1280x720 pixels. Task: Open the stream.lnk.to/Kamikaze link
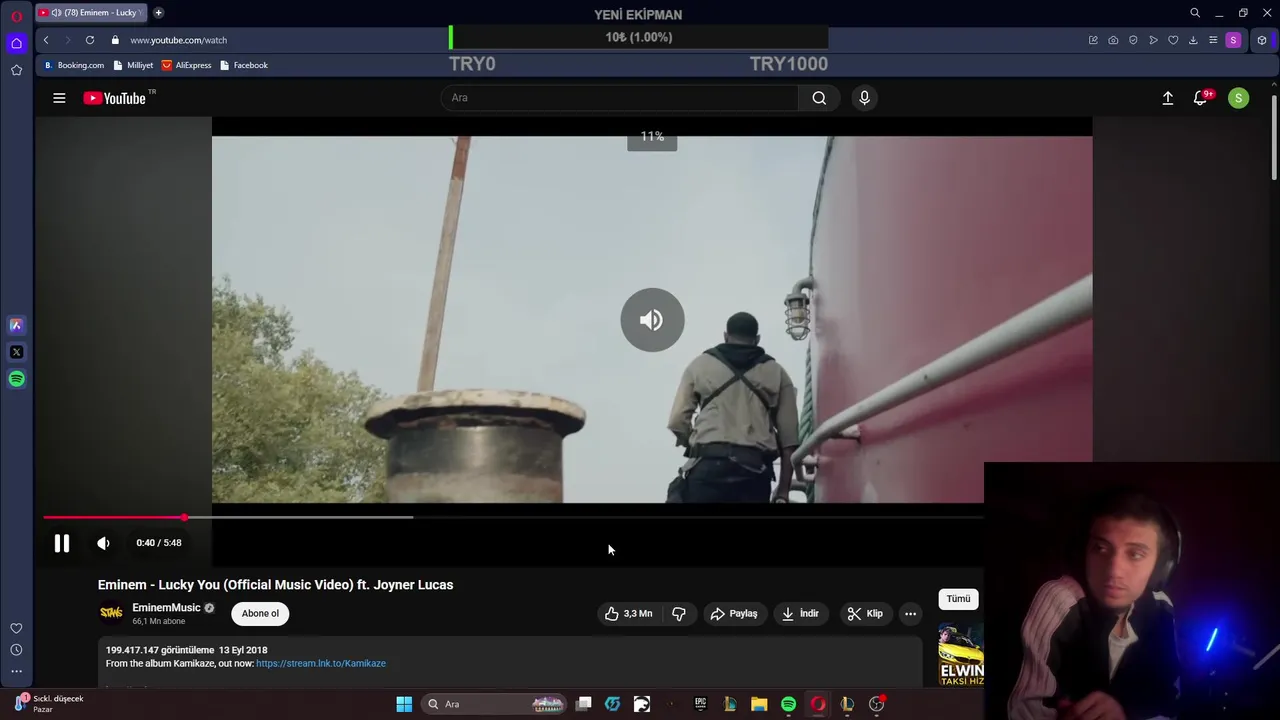click(320, 663)
